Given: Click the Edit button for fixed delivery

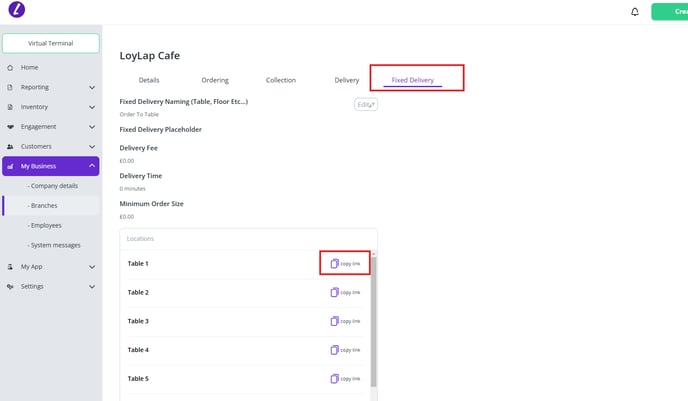Looking at the screenshot, I should coord(365,104).
